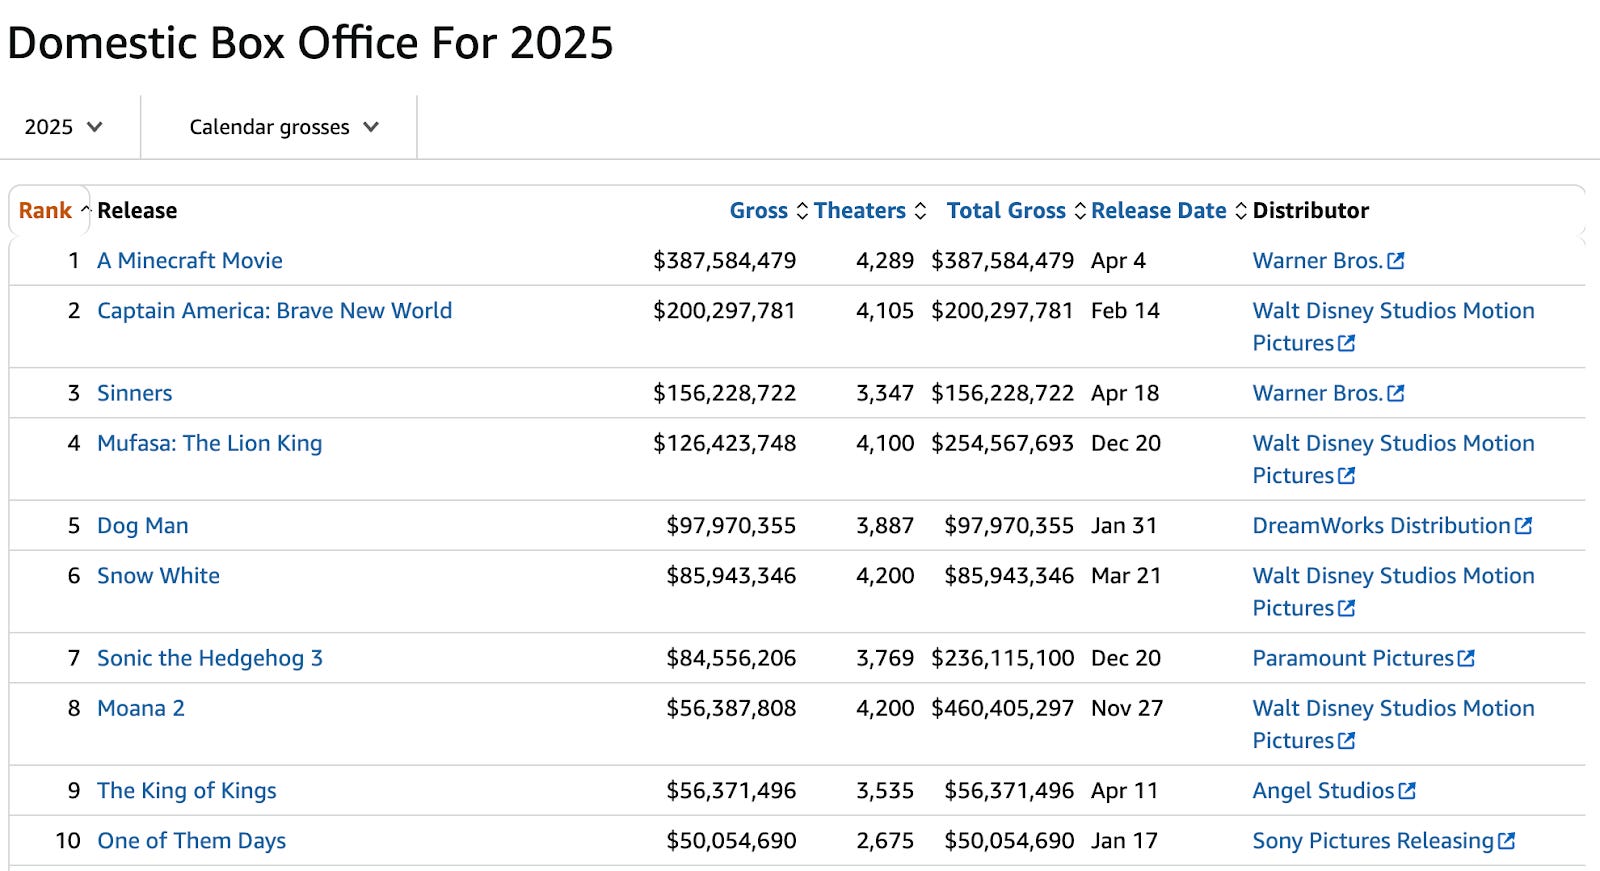Click total gross $254,567,693
Screen dimensions: 1600x871
1002,443
